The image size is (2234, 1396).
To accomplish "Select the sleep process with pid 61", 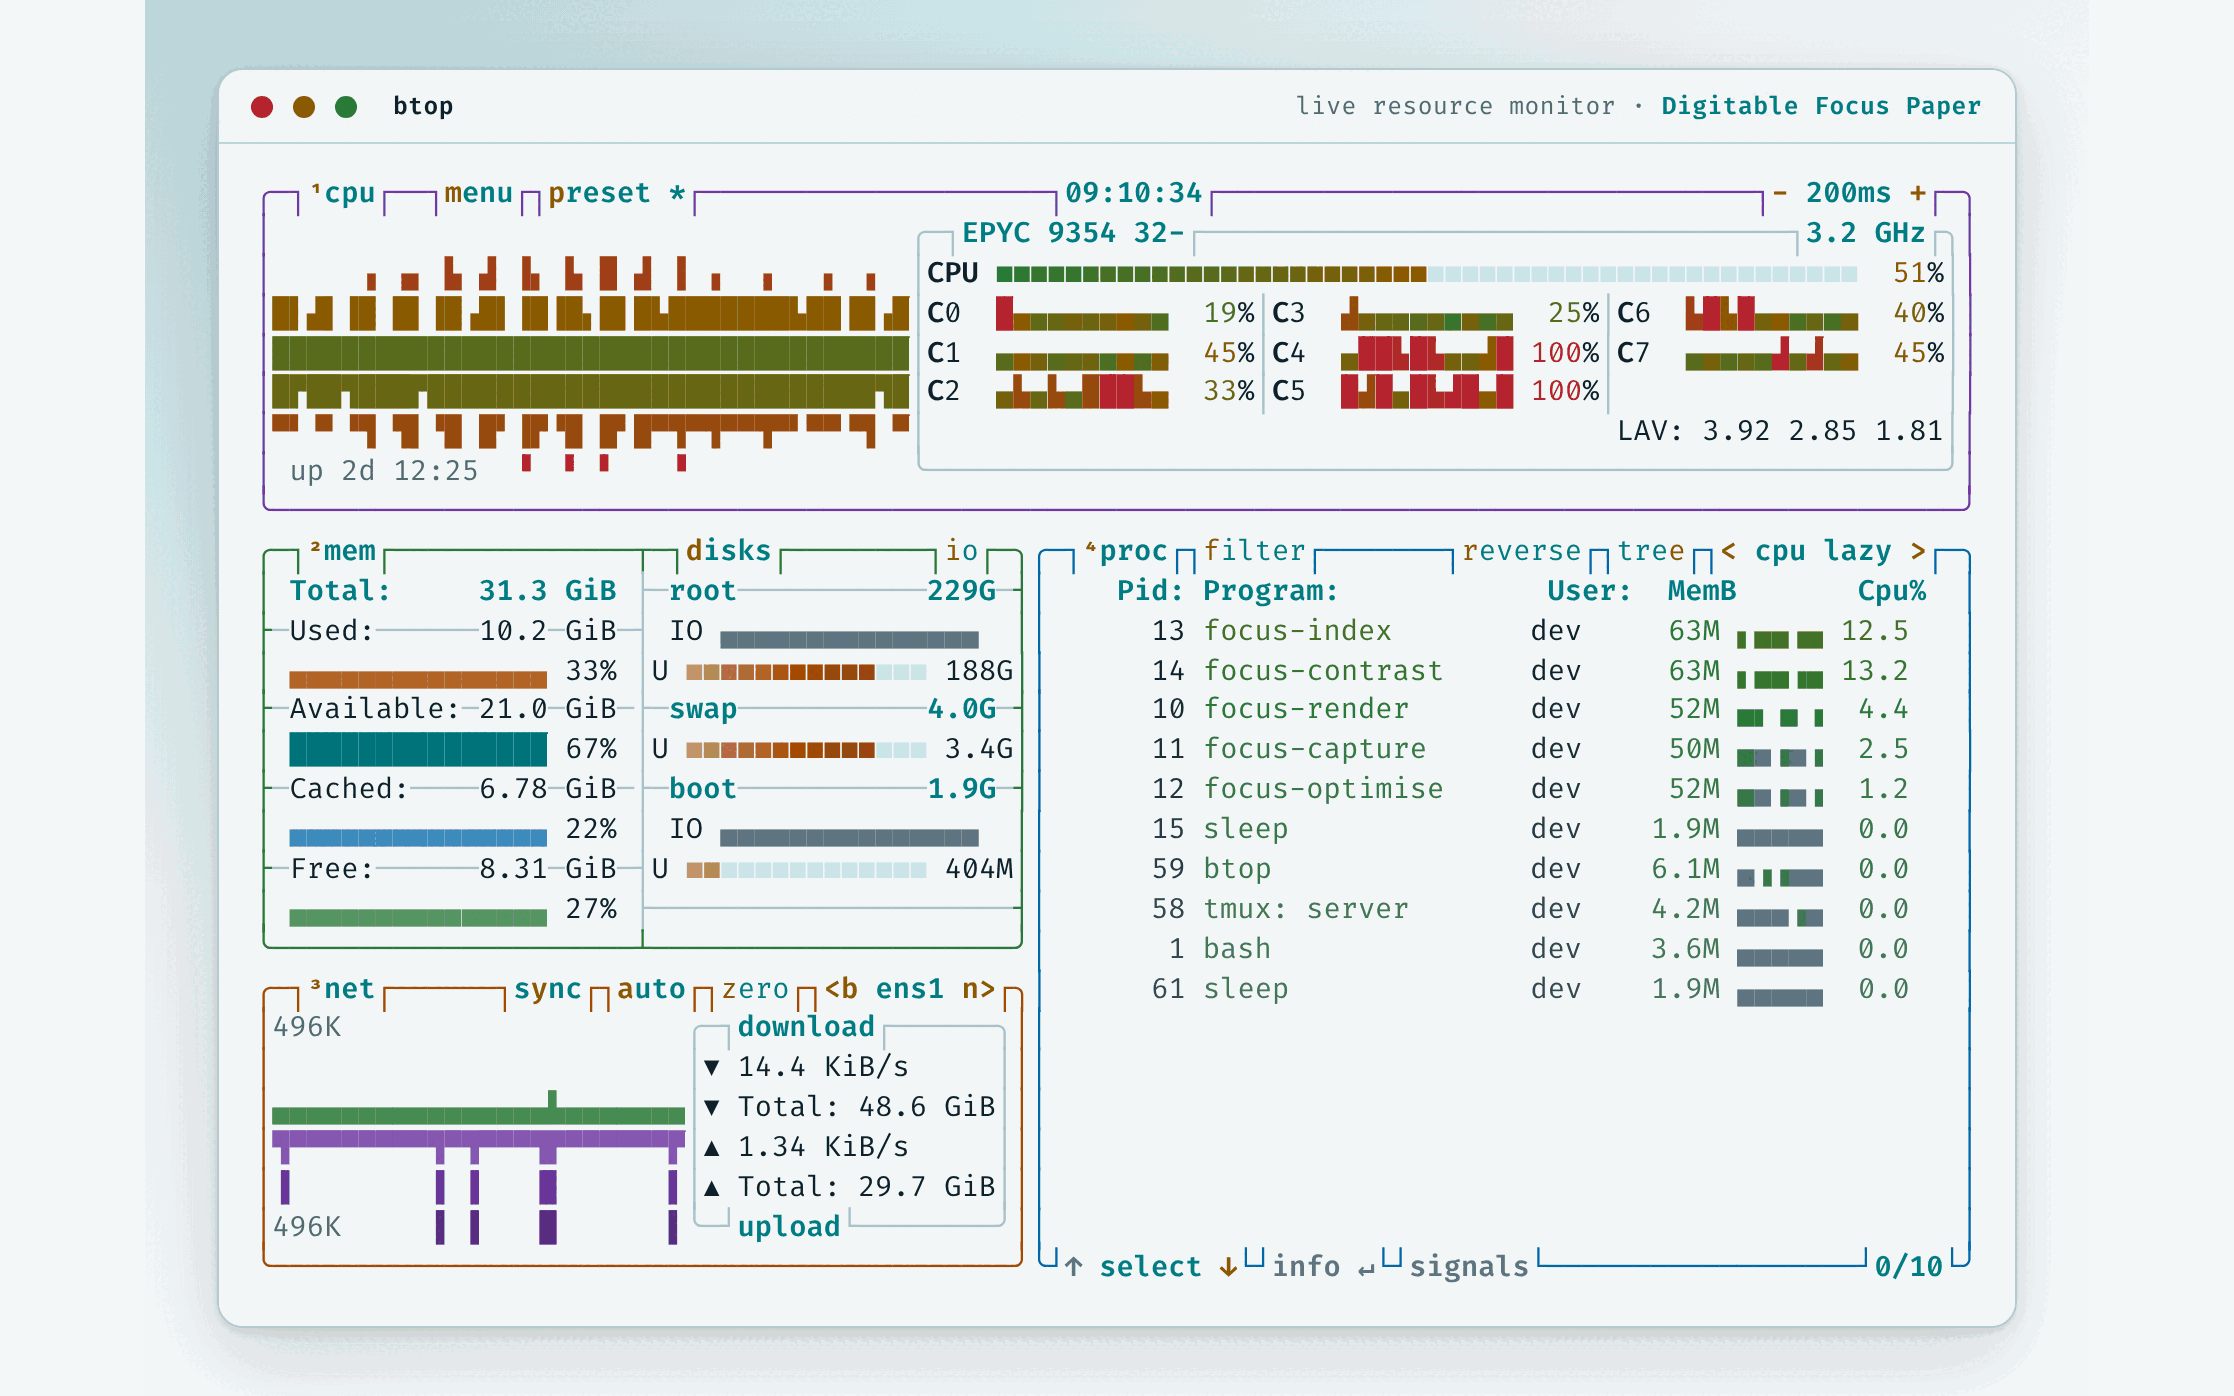I will click(1504, 989).
